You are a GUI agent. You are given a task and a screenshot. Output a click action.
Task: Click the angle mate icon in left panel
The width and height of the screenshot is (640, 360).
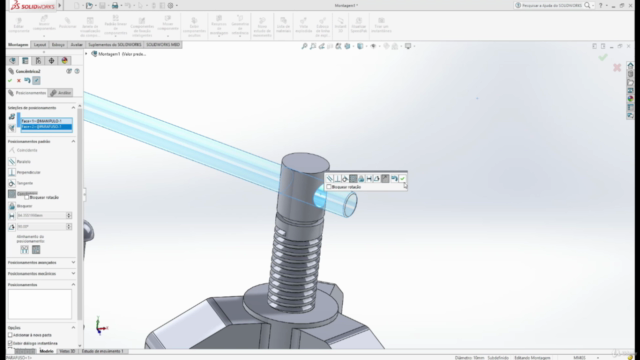[12, 227]
